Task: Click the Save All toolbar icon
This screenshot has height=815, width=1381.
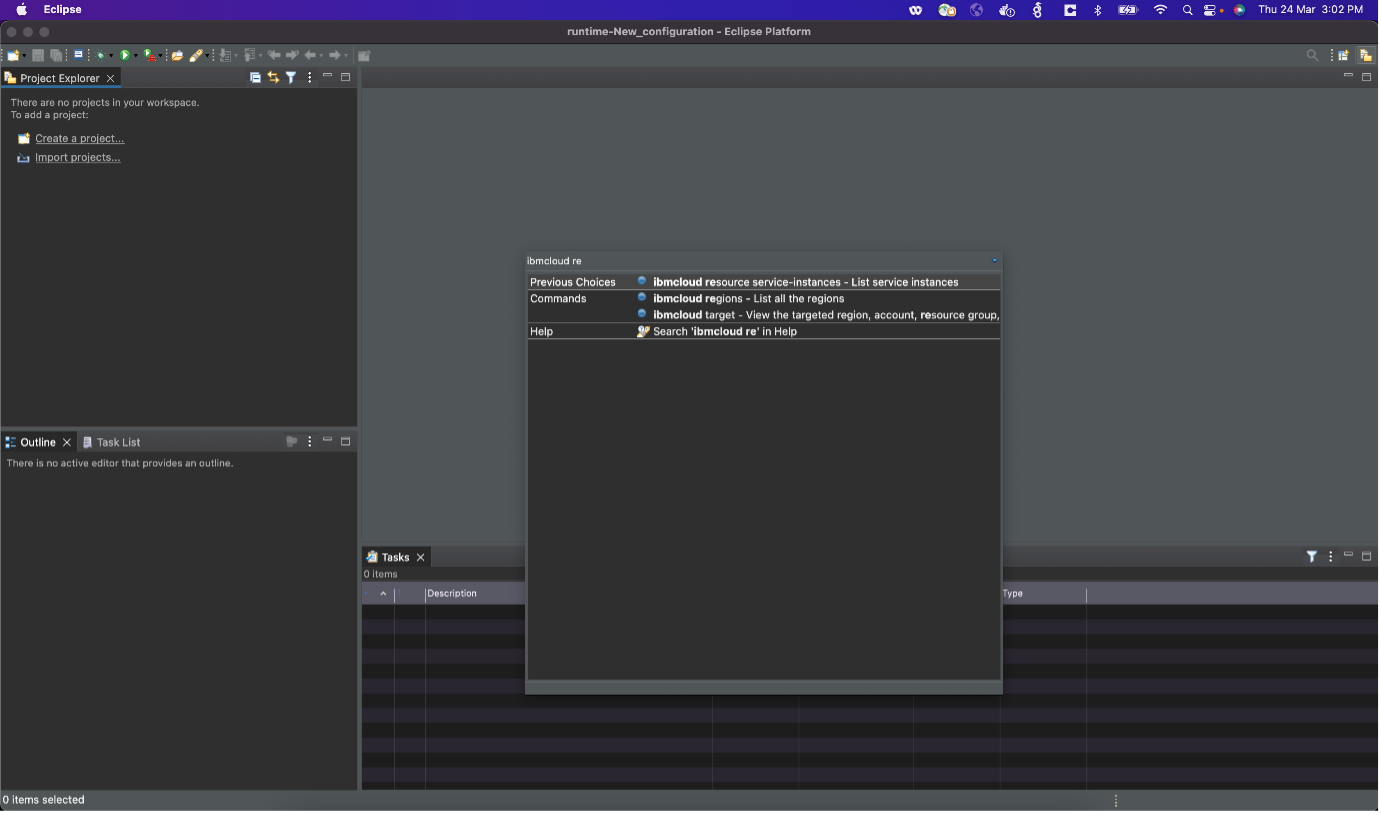Action: click(x=56, y=55)
